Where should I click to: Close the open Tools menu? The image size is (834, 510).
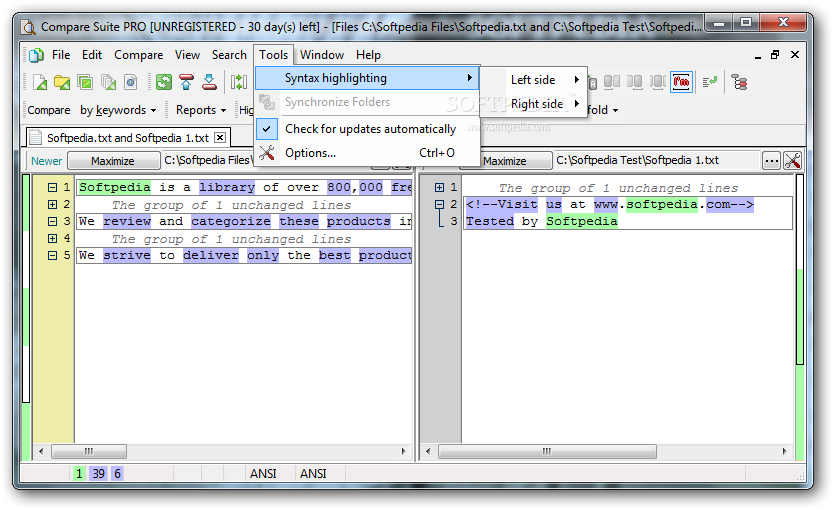(x=273, y=55)
